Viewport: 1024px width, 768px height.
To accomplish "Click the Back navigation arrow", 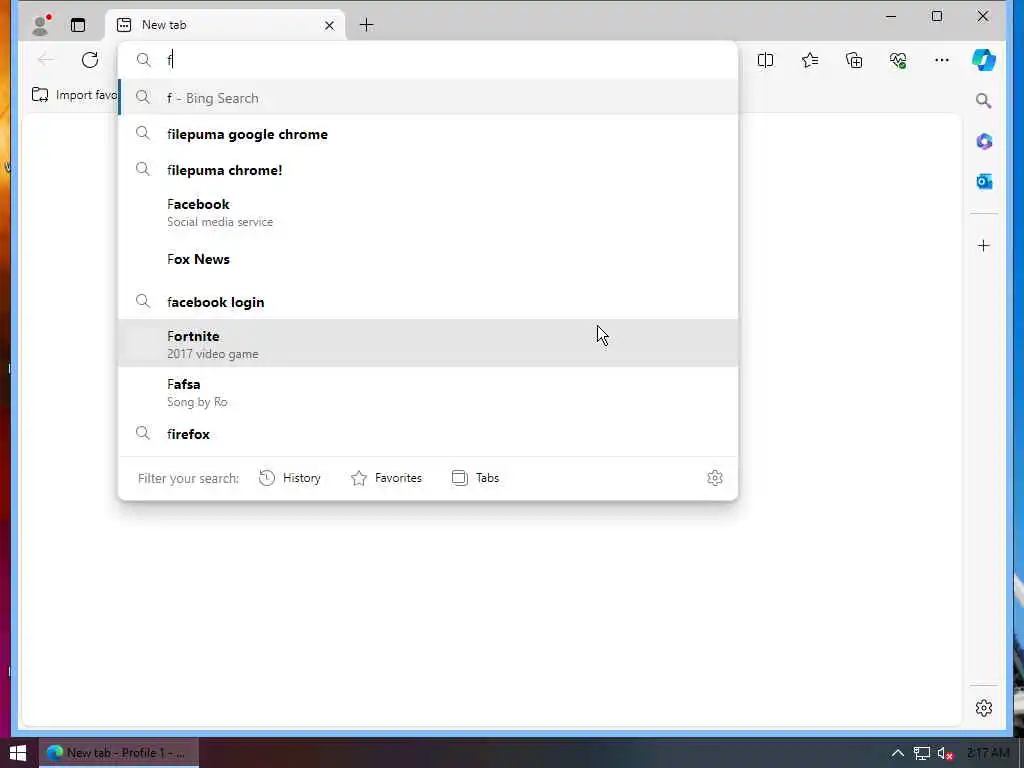I will pos(46,60).
